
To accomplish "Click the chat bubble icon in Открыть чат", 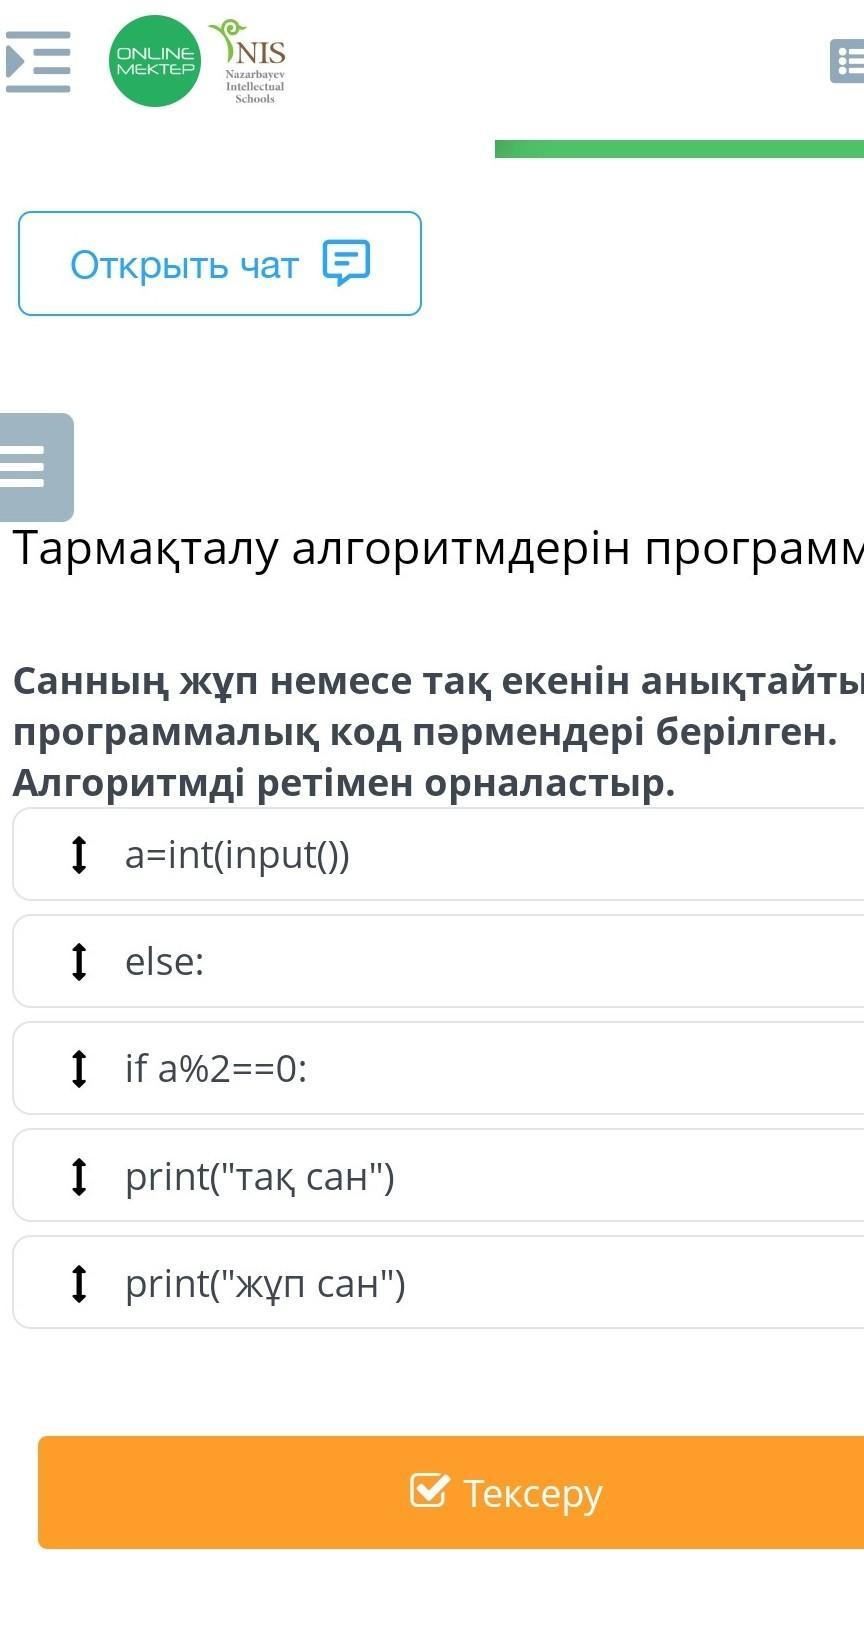I will tap(346, 263).
